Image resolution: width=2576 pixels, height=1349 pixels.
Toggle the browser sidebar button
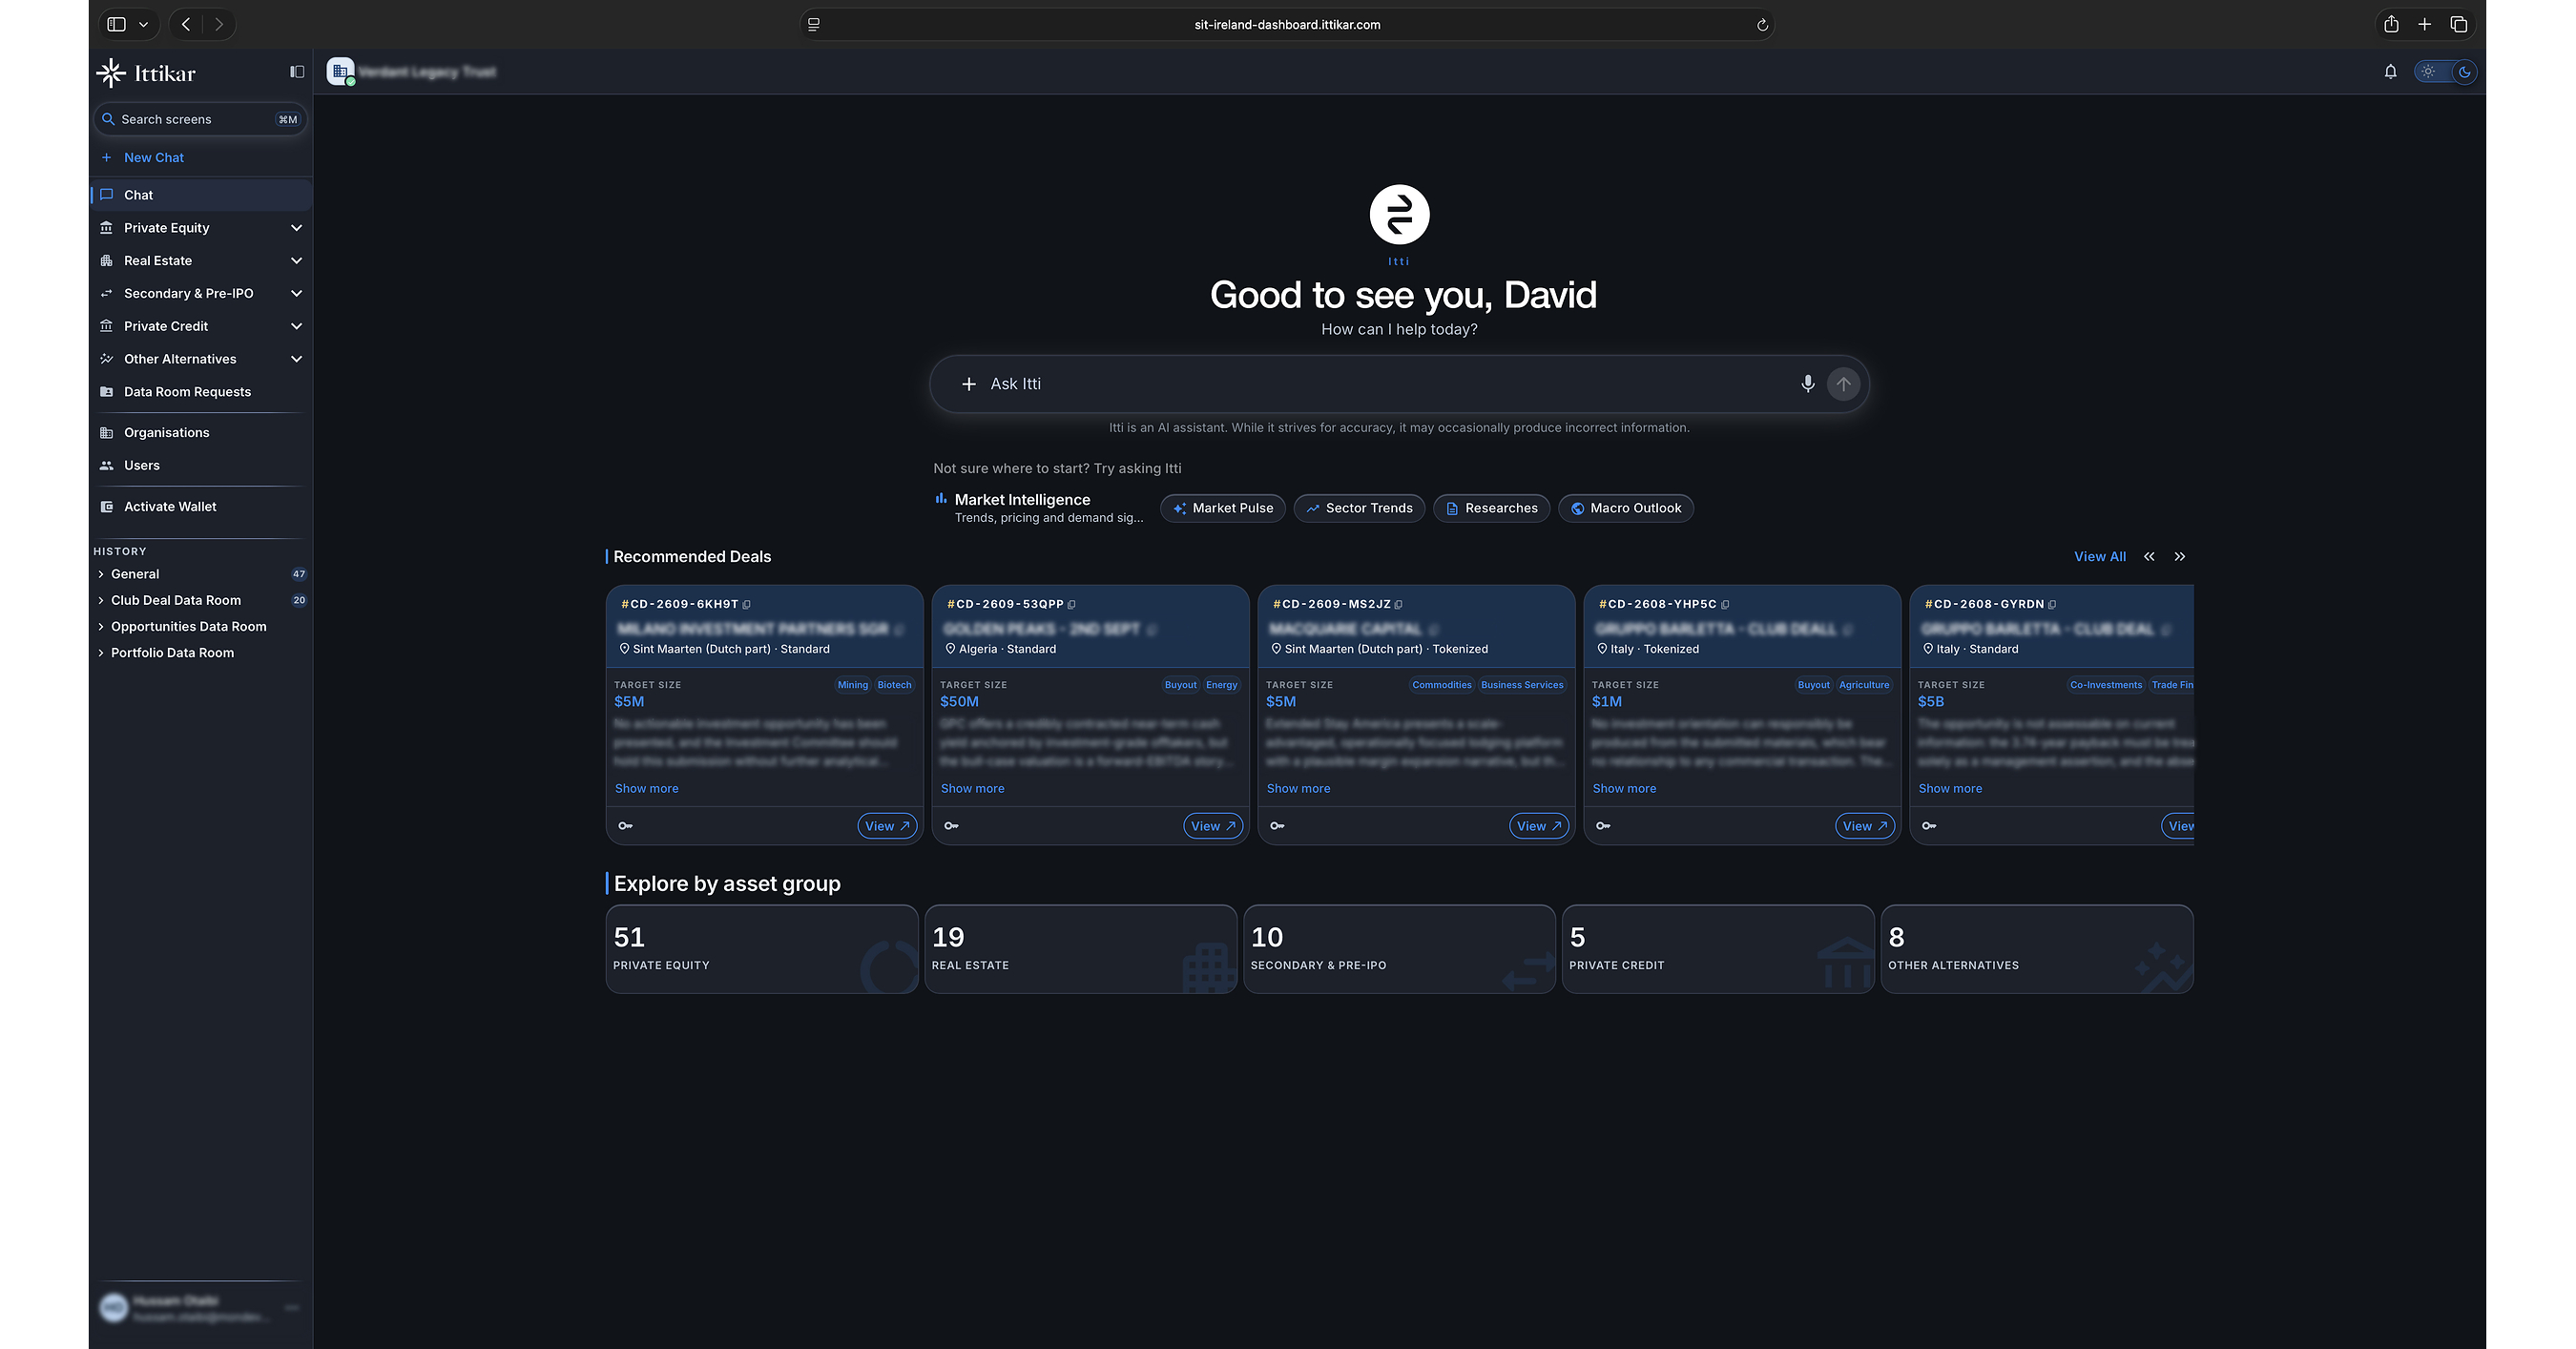(117, 24)
